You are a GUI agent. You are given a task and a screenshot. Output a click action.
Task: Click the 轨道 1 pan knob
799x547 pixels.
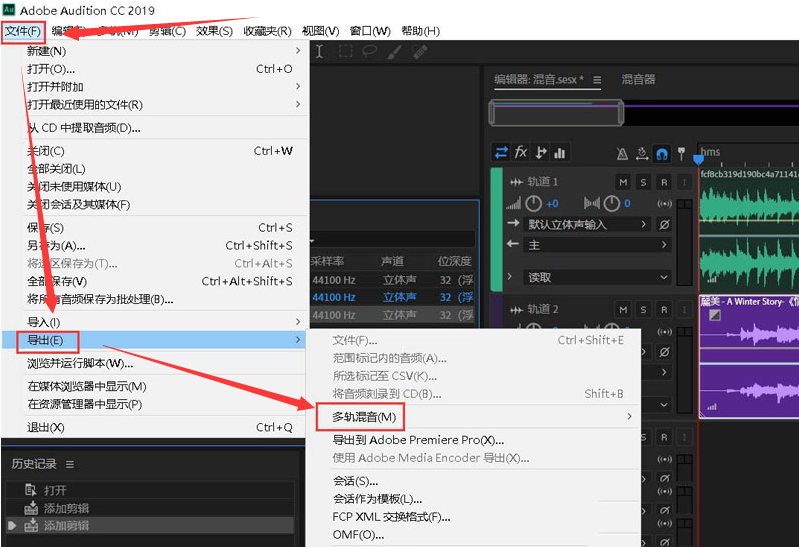click(611, 204)
